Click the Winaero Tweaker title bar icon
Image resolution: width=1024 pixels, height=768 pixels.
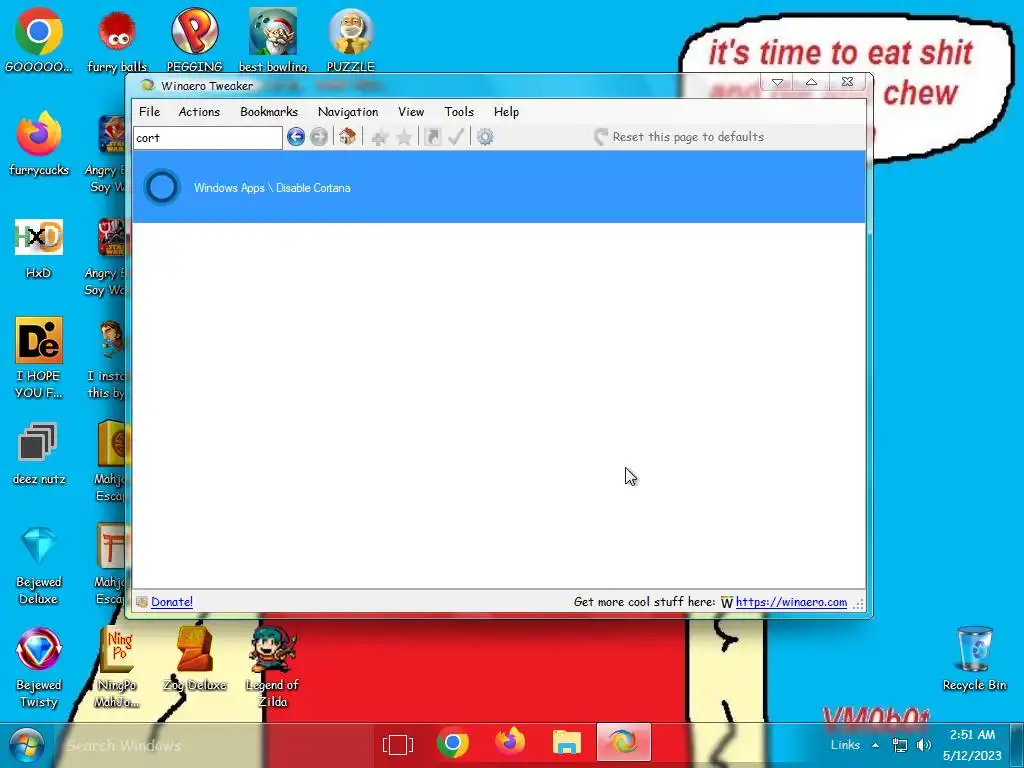[x=148, y=86]
